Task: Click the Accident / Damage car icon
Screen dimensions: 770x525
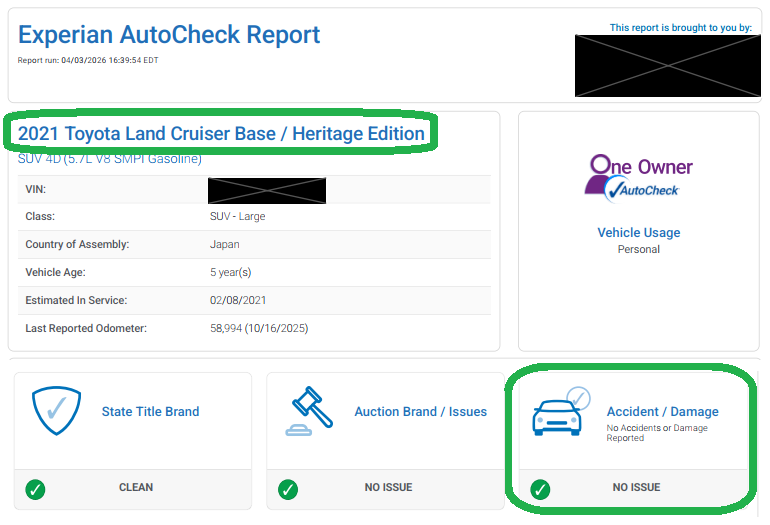Action: click(x=561, y=411)
